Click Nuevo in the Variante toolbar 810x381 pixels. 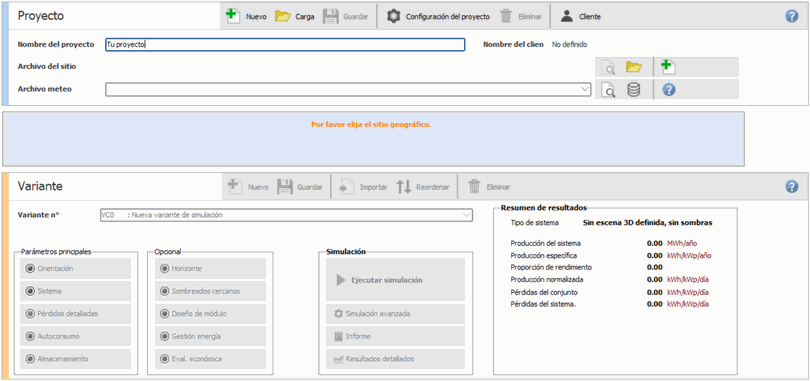(x=248, y=187)
